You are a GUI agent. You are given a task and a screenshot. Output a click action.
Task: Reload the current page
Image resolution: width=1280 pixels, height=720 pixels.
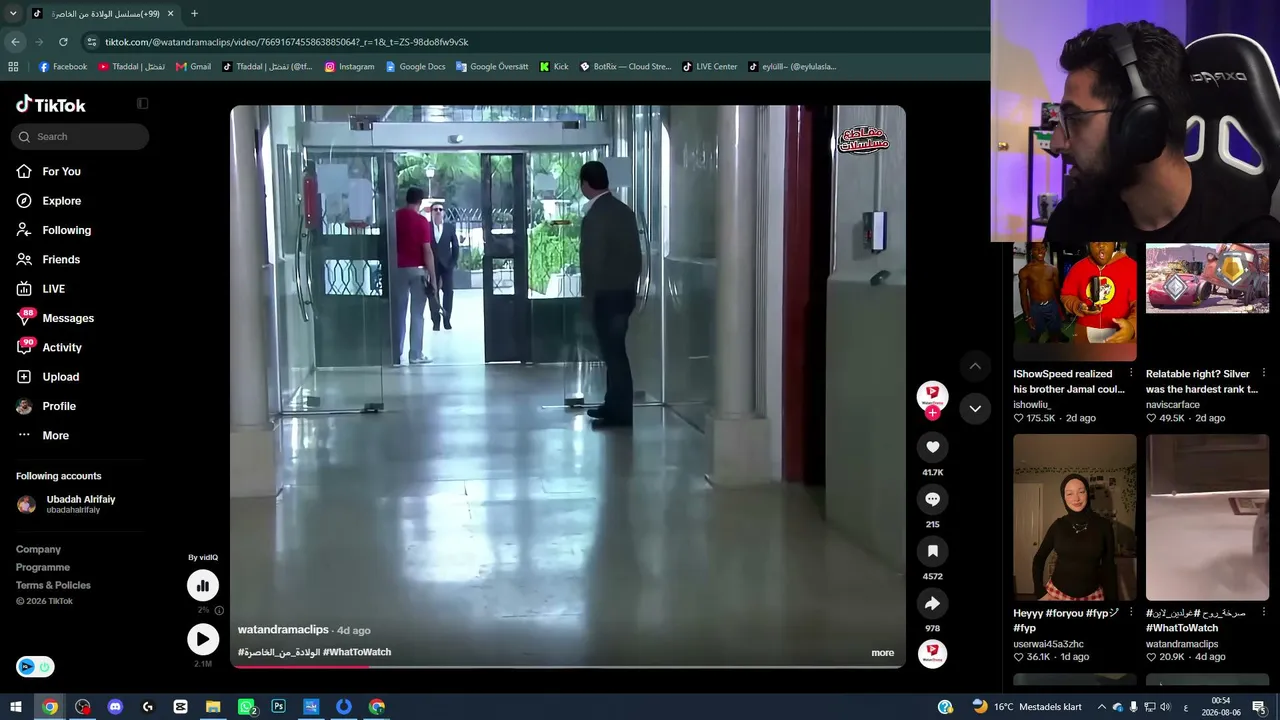click(x=63, y=42)
